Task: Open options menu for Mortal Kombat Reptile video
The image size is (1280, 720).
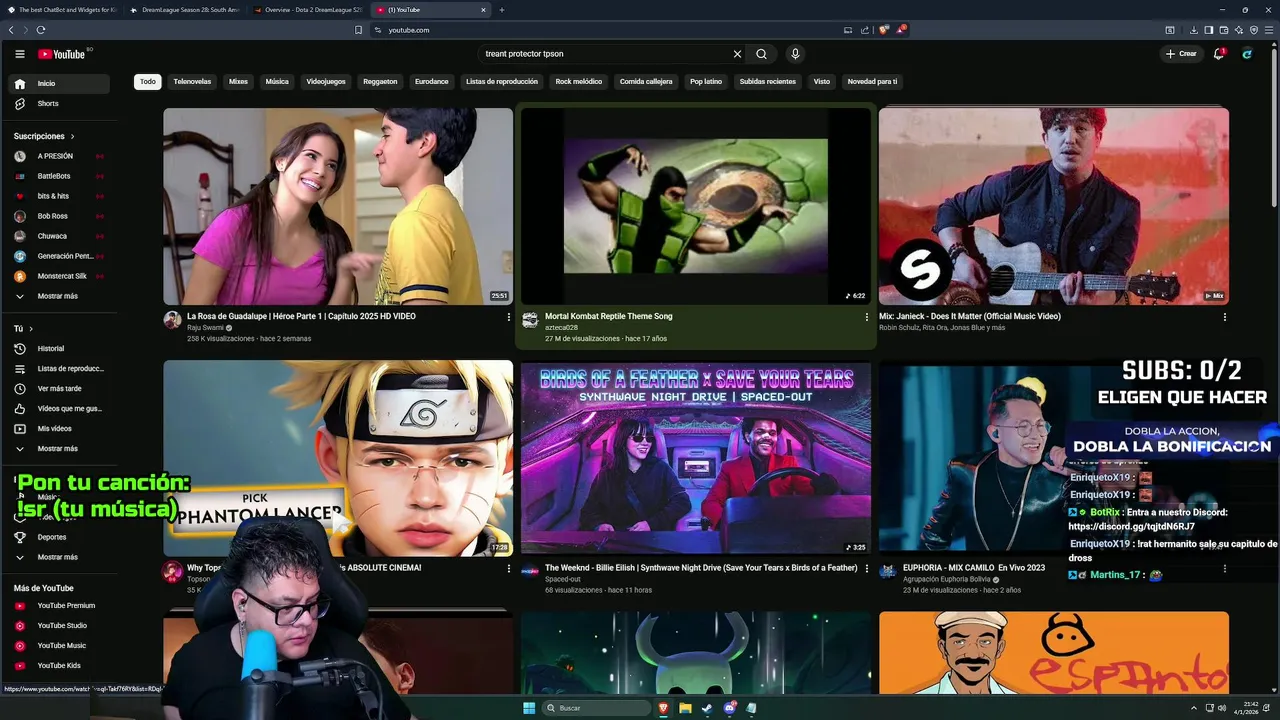Action: 867,317
